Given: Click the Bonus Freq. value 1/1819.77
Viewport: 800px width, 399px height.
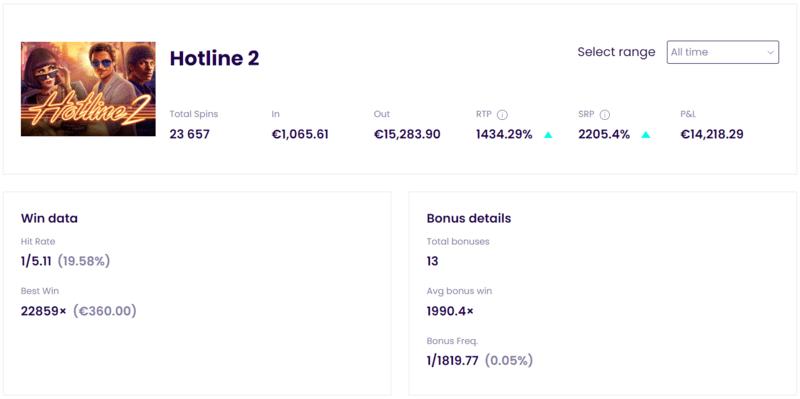Looking at the screenshot, I should (453, 361).
